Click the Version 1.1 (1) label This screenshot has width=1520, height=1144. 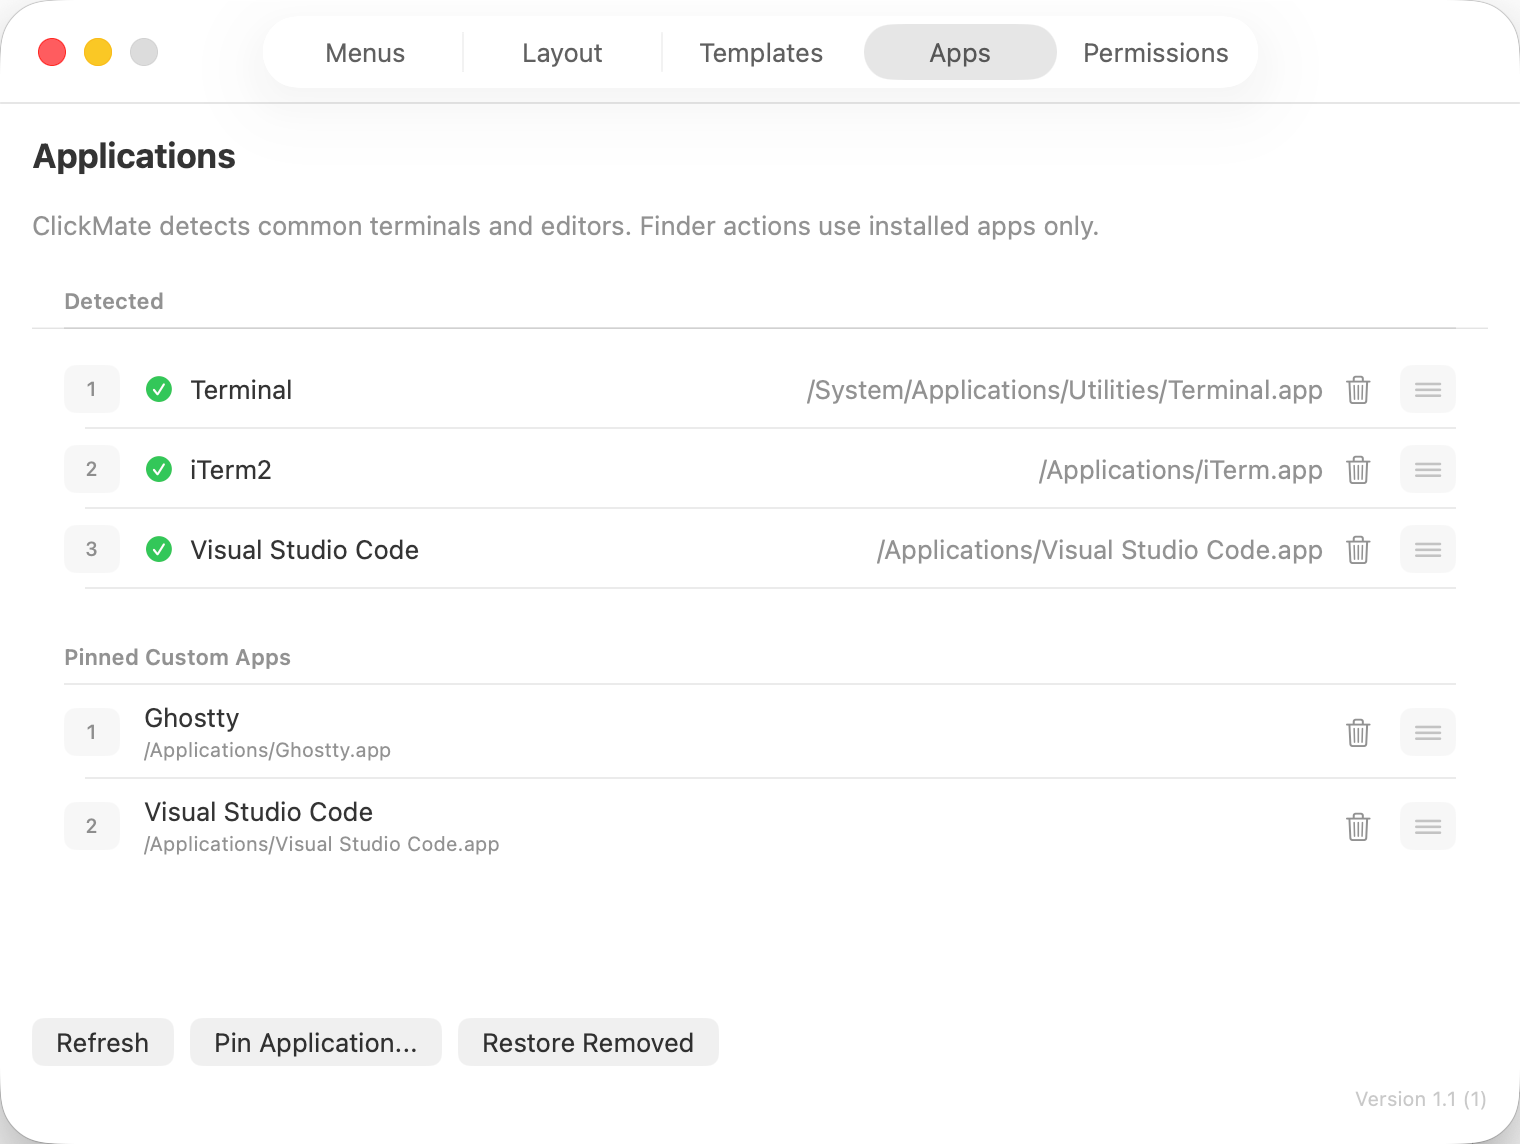1421,1099
